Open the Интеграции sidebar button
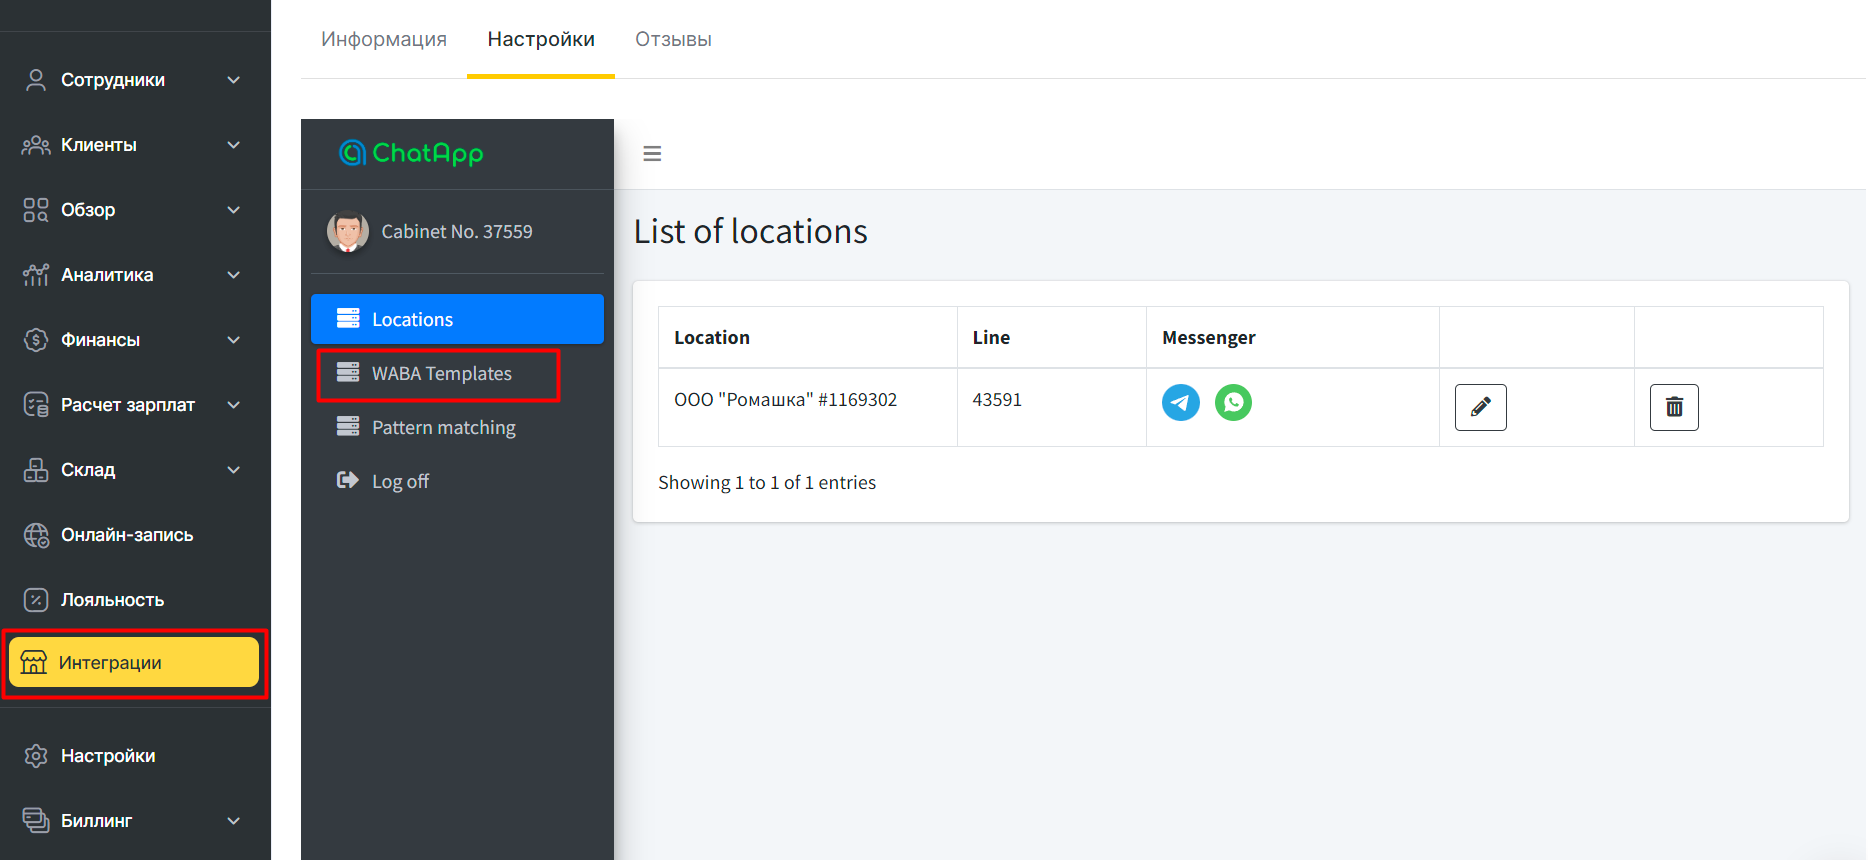Screen dimensions: 1868x860 (134, 663)
